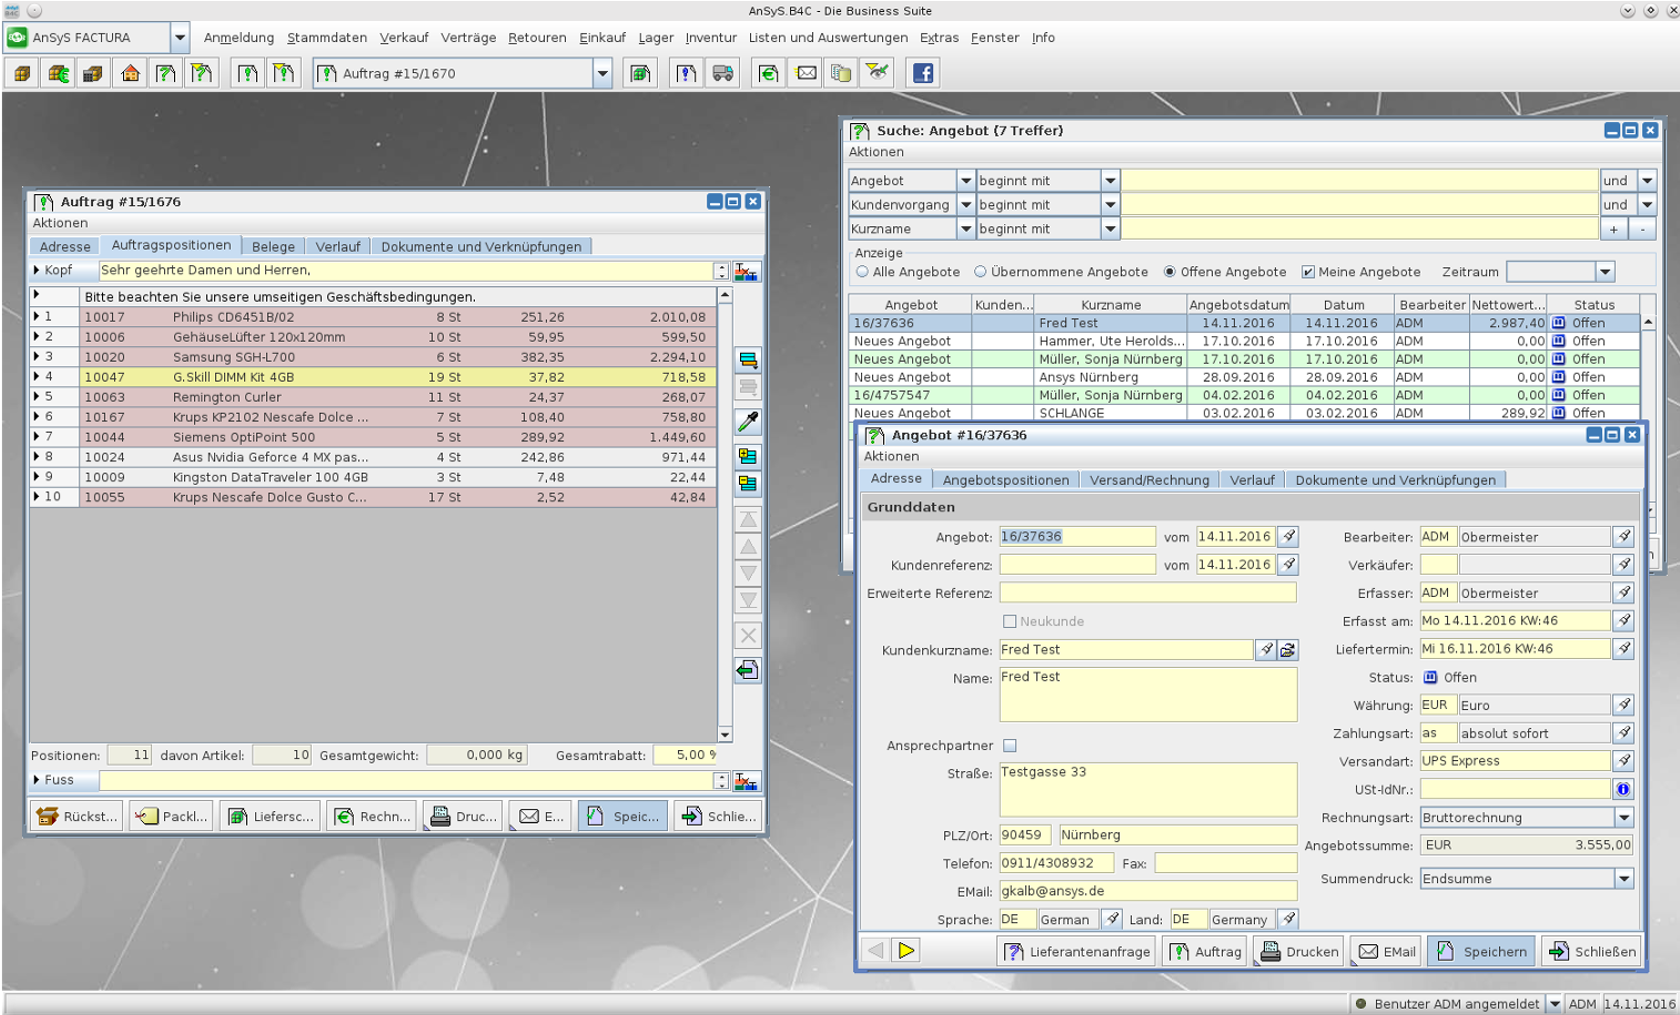Viewport: 1680px width, 1015px height.
Task: Check the Ansprechpartner checkbox
Action: [1010, 745]
